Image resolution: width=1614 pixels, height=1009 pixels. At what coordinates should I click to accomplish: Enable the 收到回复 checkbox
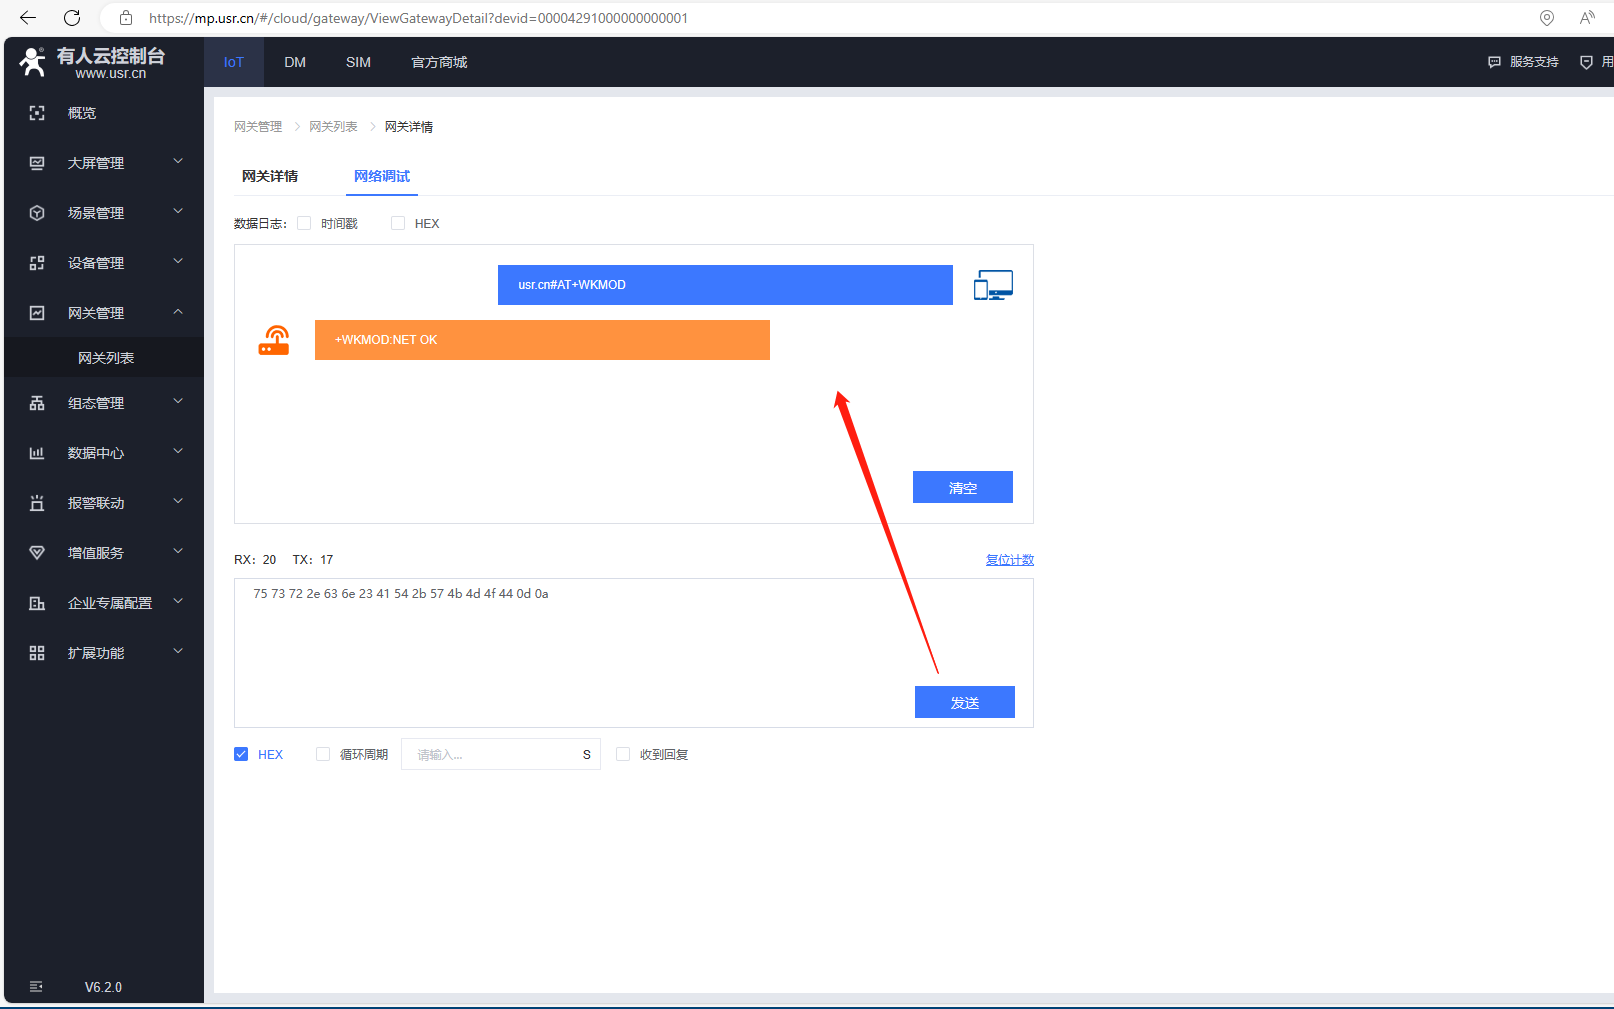[623, 754]
